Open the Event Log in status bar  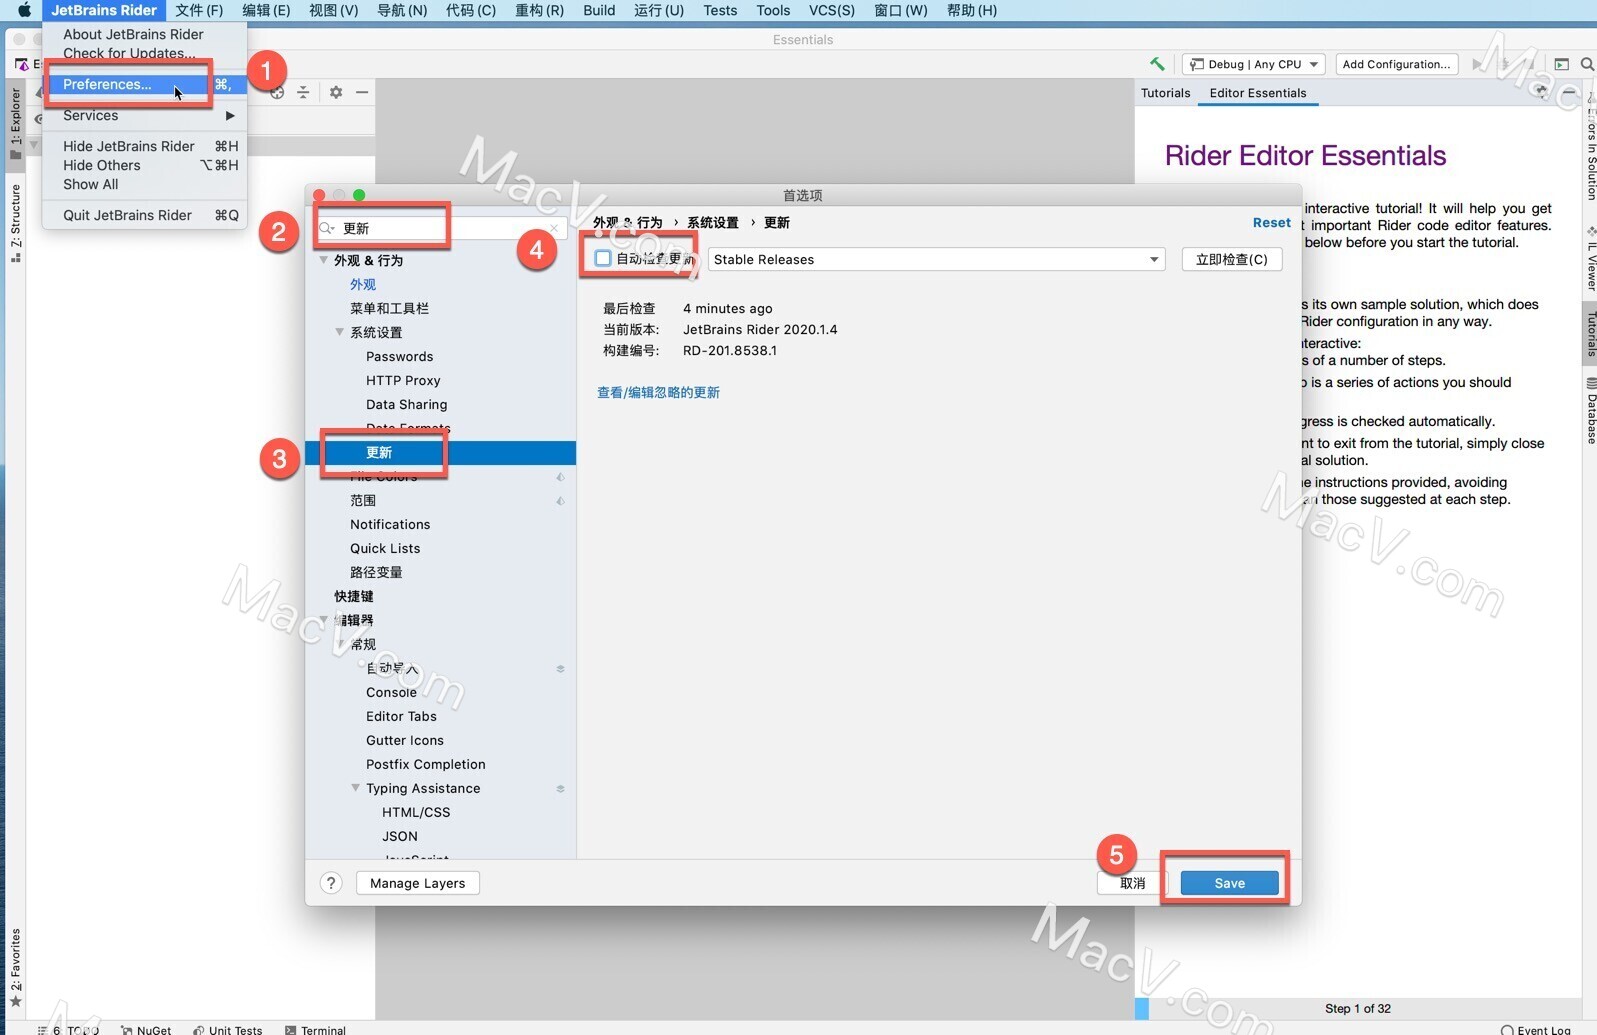pyautogui.click(x=1536, y=1029)
